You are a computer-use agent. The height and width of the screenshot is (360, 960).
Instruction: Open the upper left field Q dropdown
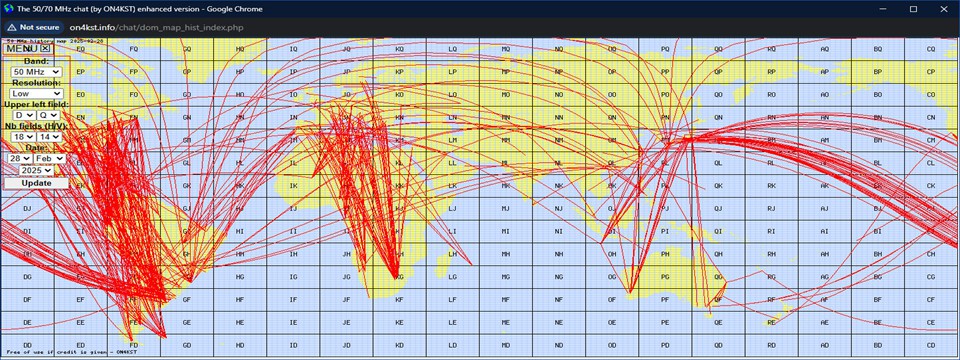point(48,115)
